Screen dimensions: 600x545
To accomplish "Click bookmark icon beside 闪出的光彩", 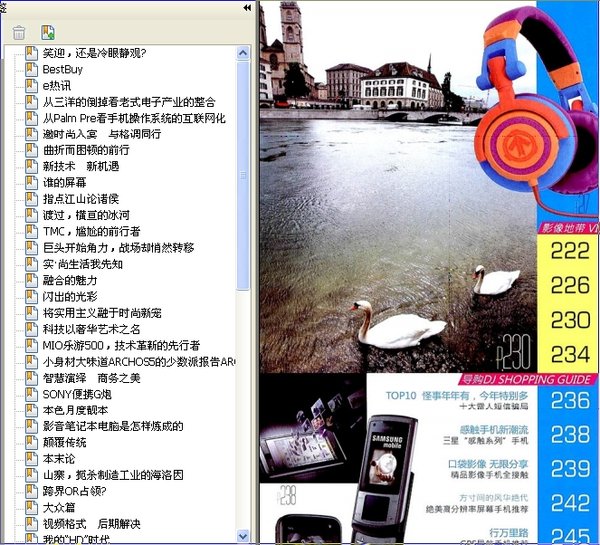I will [31, 296].
